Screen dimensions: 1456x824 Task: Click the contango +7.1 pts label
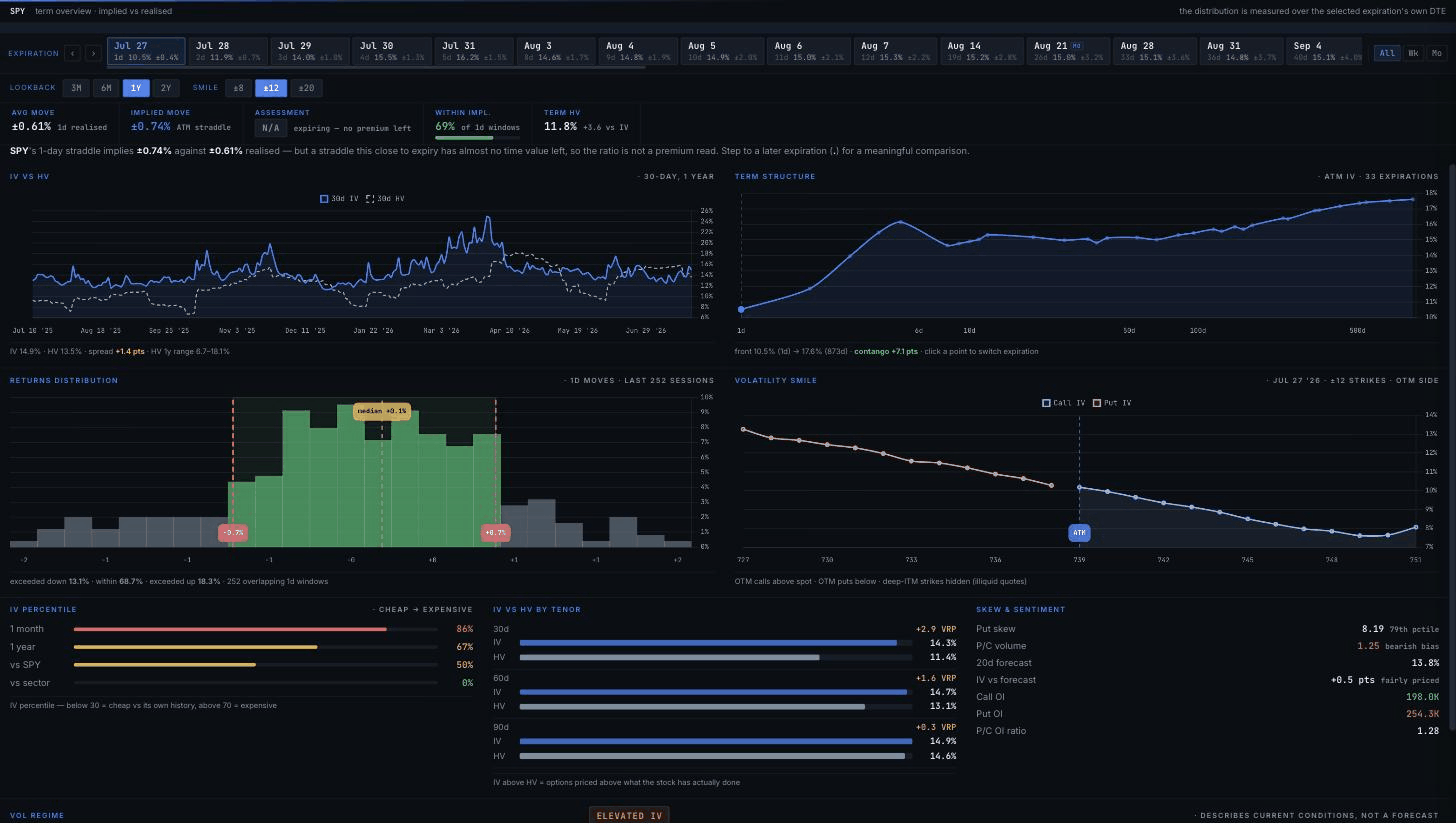[x=885, y=352]
